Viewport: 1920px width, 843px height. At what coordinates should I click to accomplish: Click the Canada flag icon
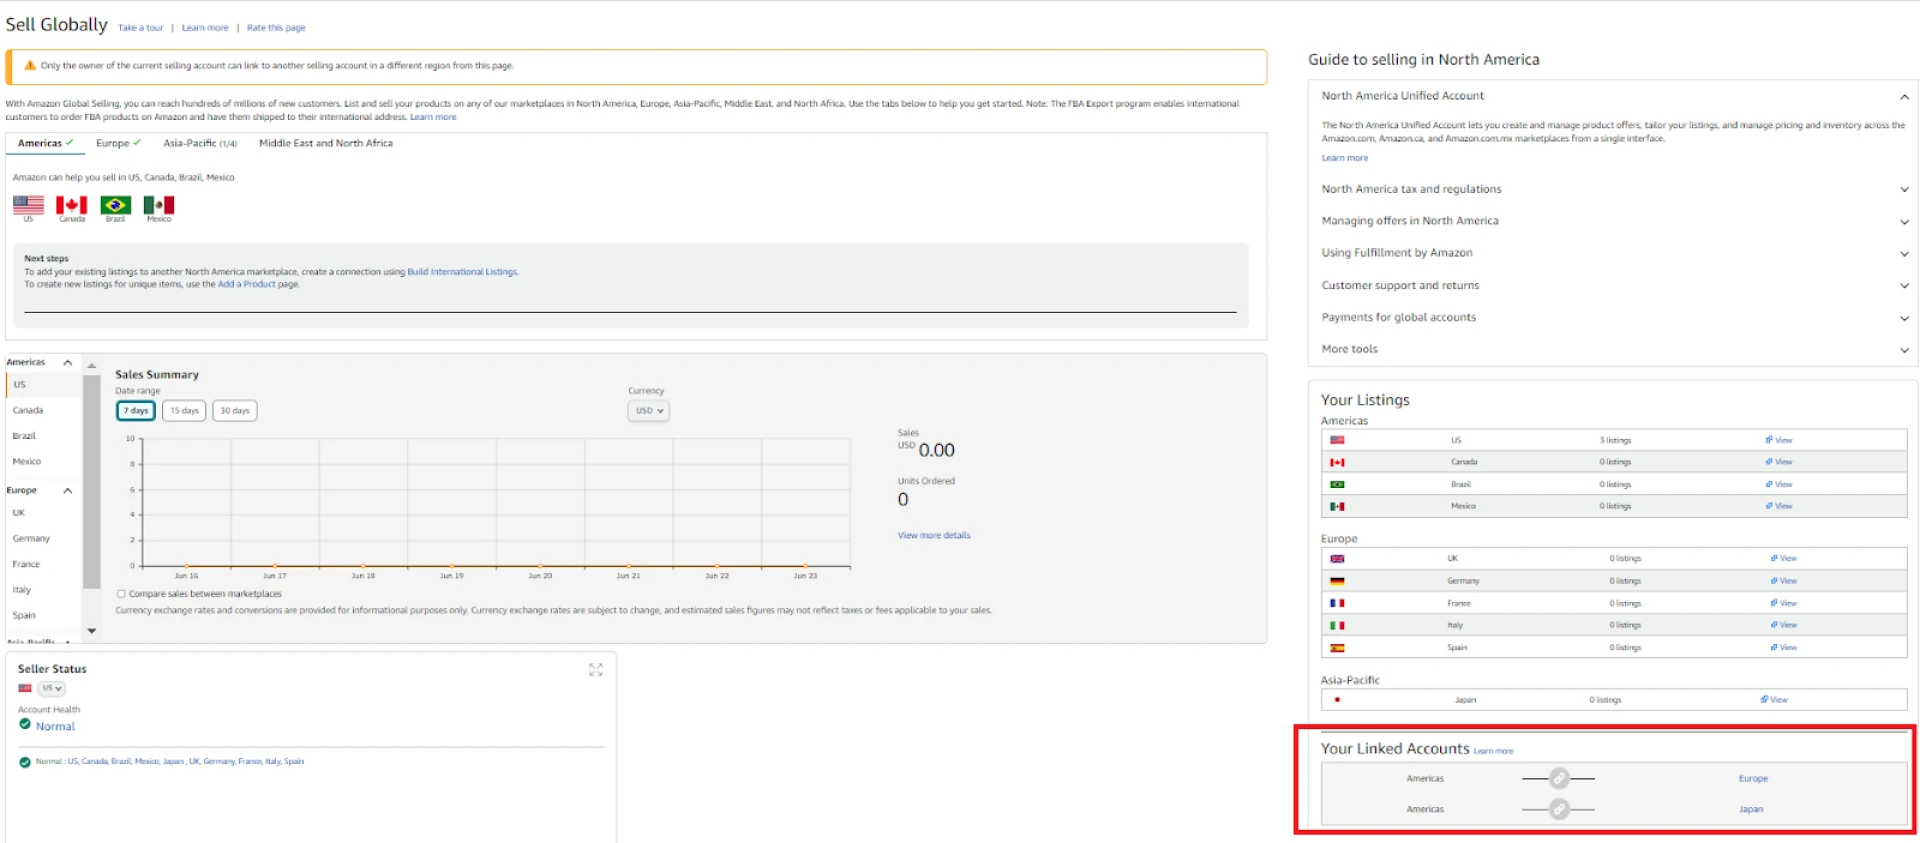(71, 204)
